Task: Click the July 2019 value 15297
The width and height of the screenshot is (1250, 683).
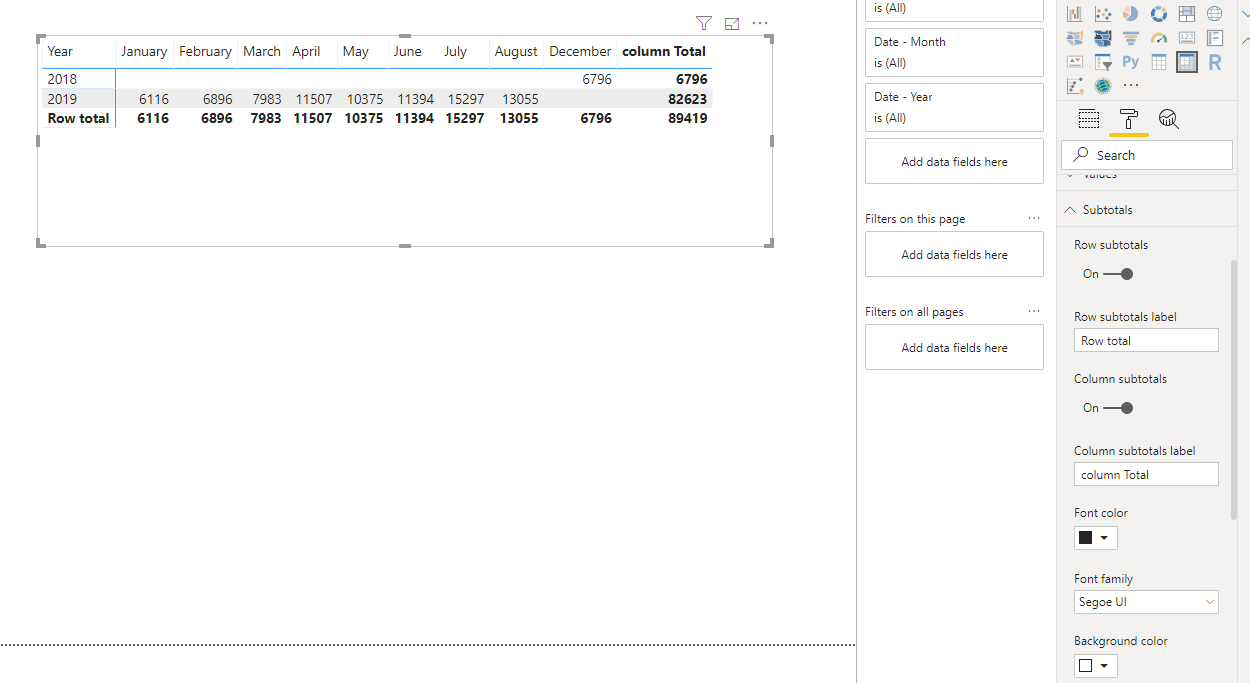Action: (466, 99)
